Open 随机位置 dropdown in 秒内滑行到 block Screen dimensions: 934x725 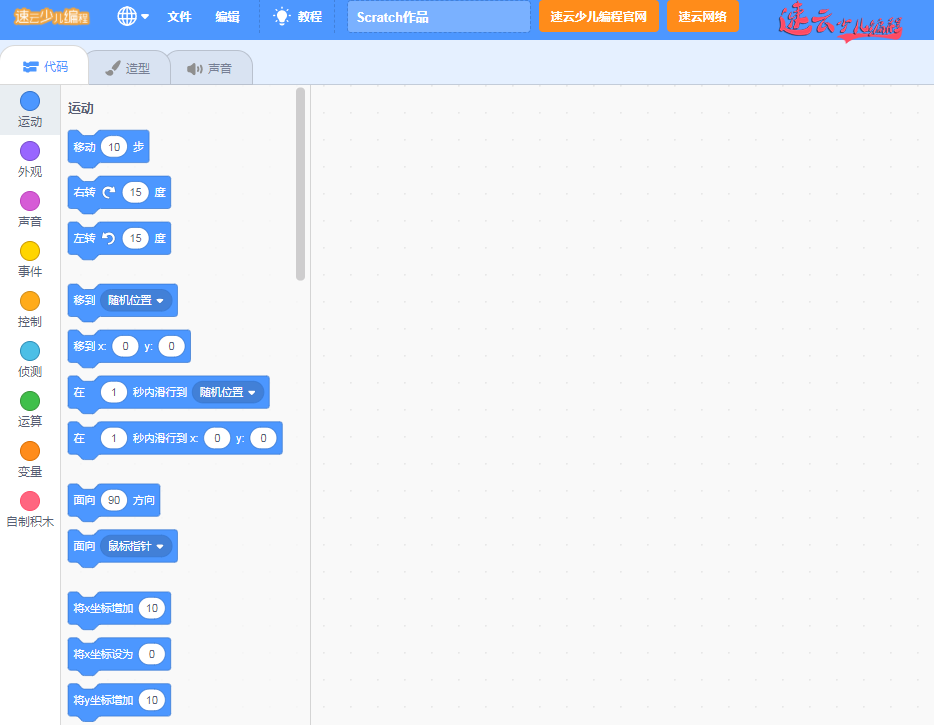pos(228,393)
